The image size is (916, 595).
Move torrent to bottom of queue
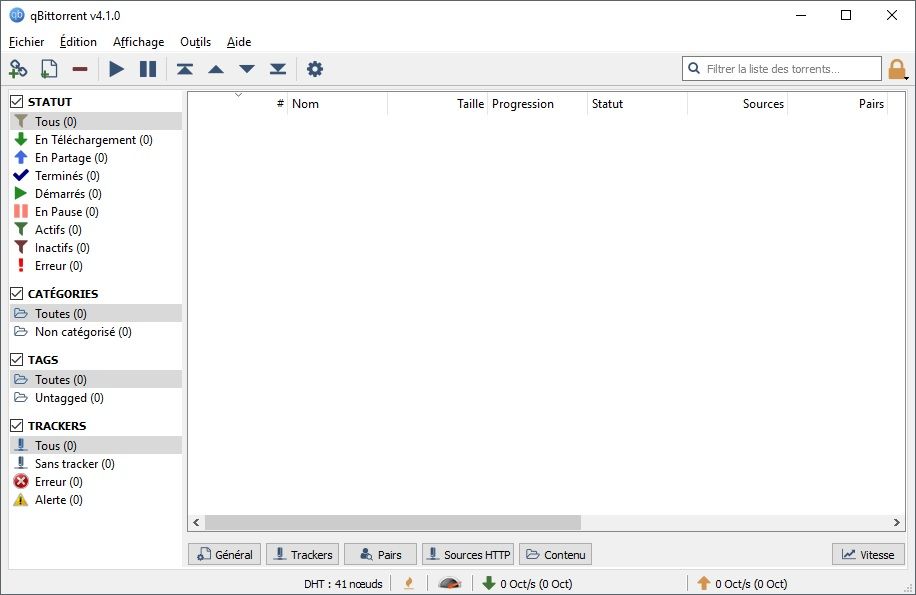pyautogui.click(x=278, y=69)
